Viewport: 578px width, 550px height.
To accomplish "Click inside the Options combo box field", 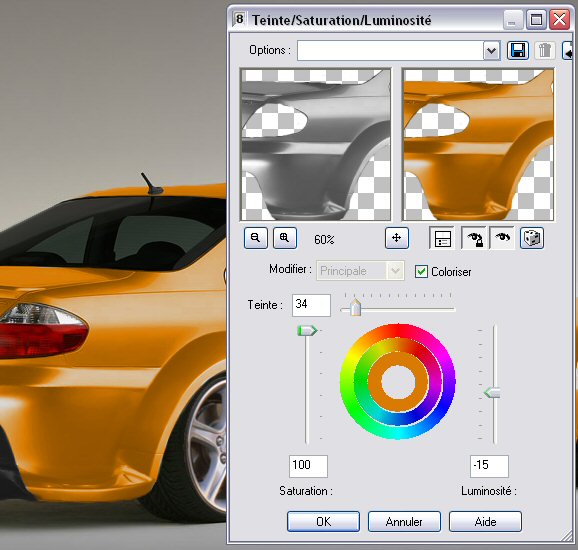I will [390, 51].
